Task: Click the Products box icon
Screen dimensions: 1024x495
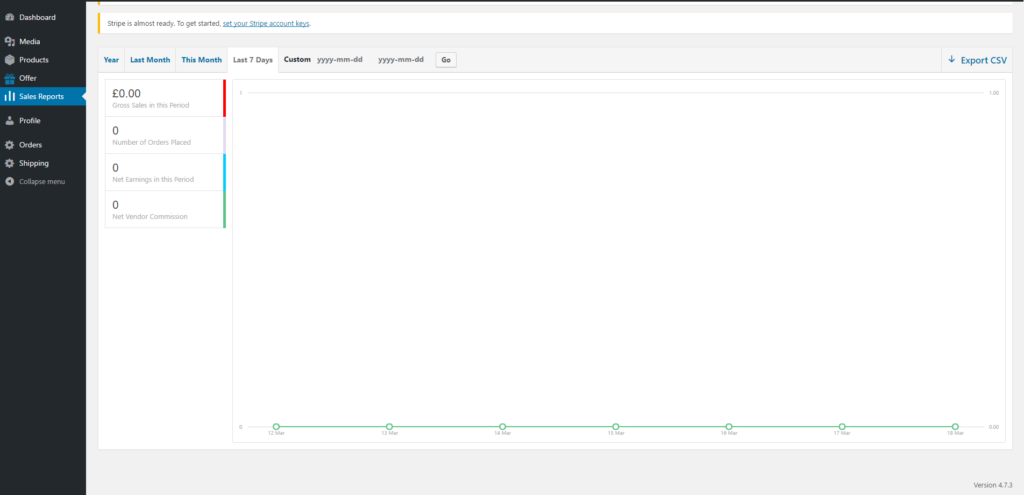Action: pyautogui.click(x=10, y=60)
